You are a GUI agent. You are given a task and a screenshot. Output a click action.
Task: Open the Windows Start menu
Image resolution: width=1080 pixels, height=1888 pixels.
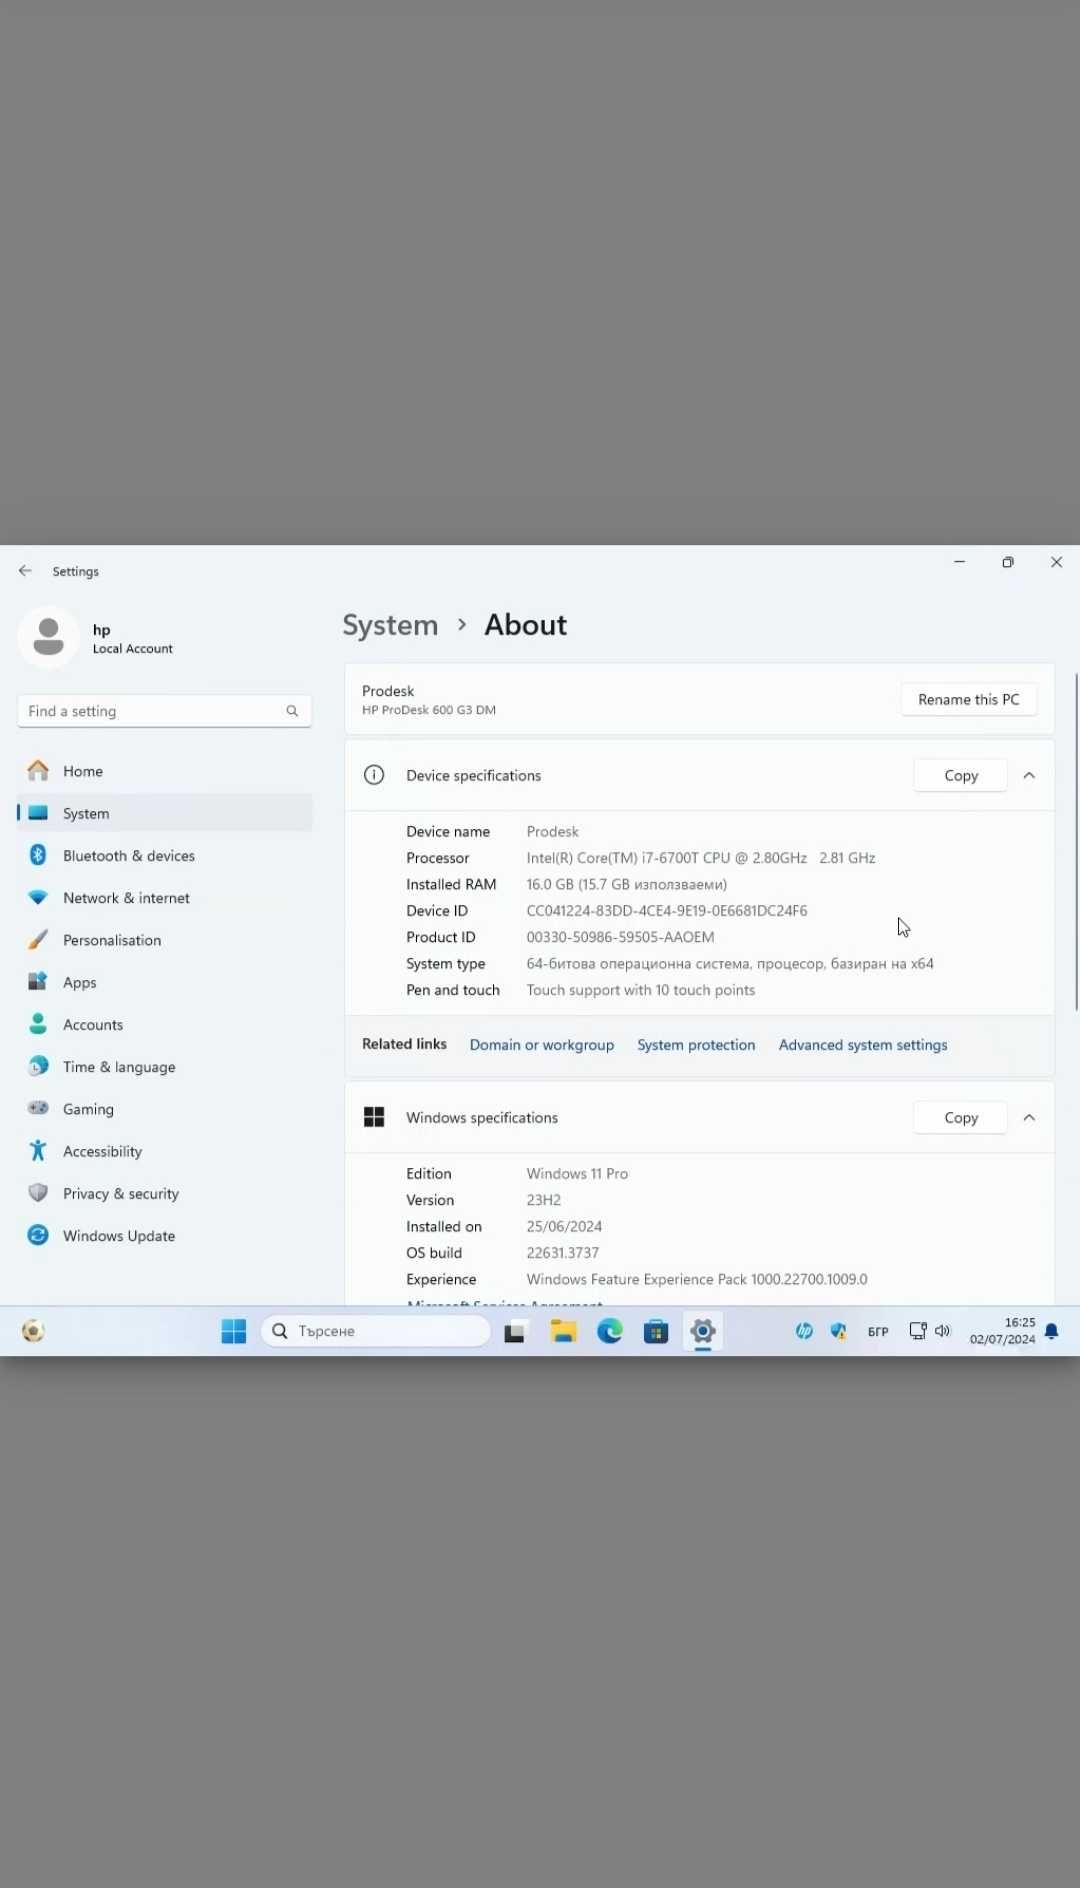(x=234, y=1331)
